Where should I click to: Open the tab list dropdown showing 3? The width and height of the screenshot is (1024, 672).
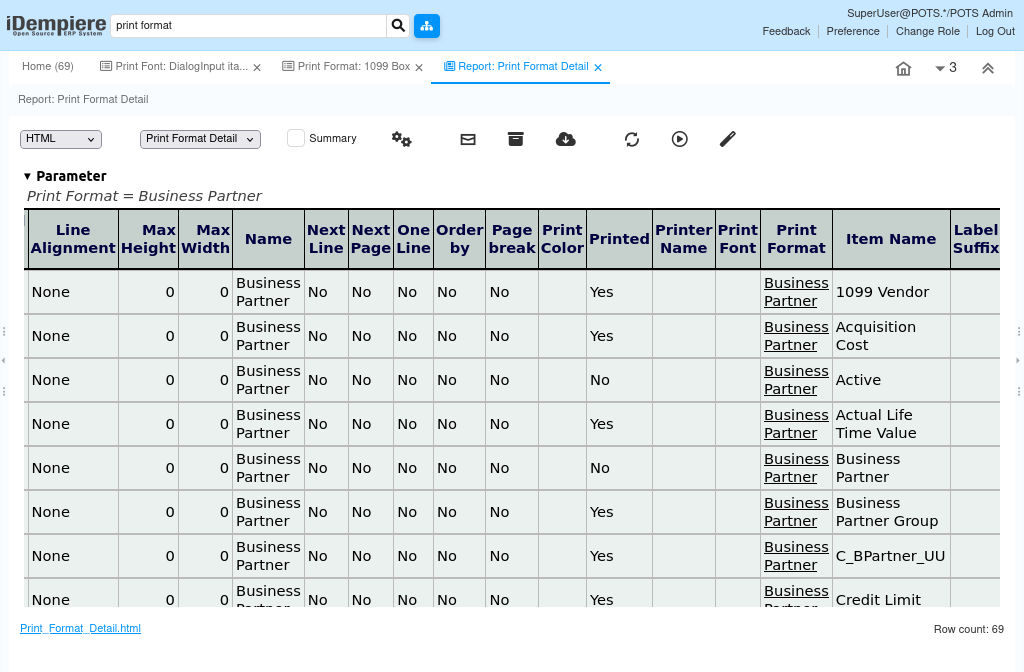tap(946, 68)
